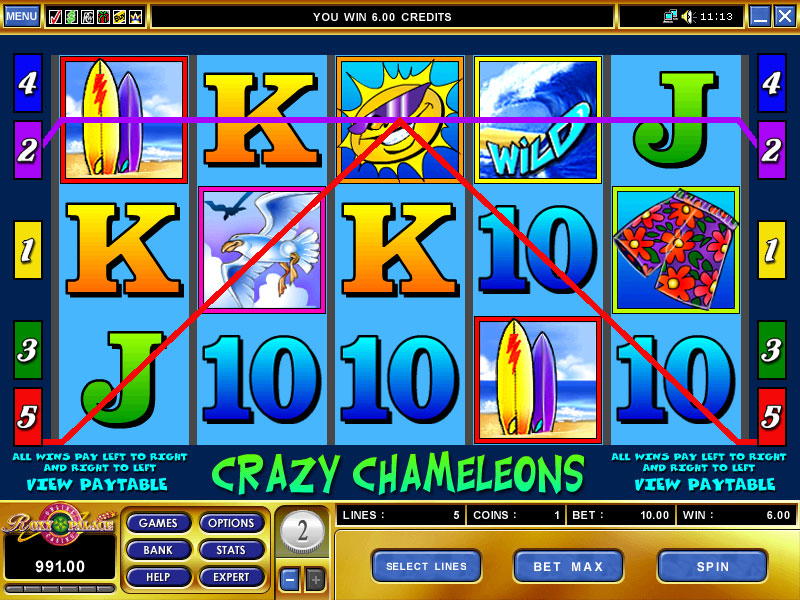Screen dimensions: 800x600
Task: Click the BET MAX button
Action: click(x=568, y=566)
